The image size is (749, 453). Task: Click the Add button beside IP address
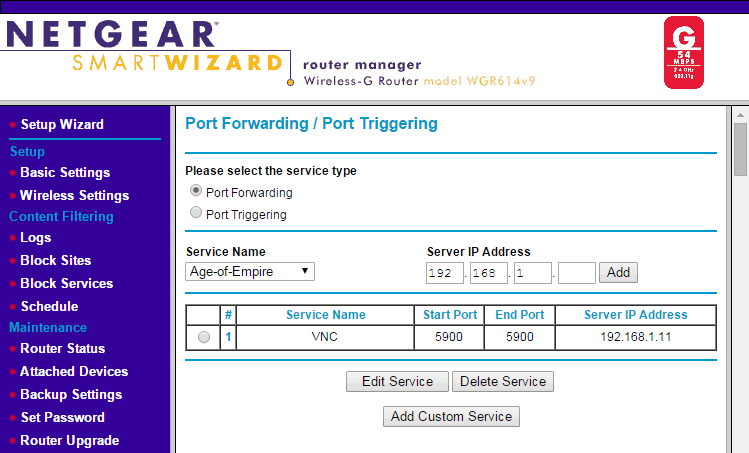click(x=619, y=272)
